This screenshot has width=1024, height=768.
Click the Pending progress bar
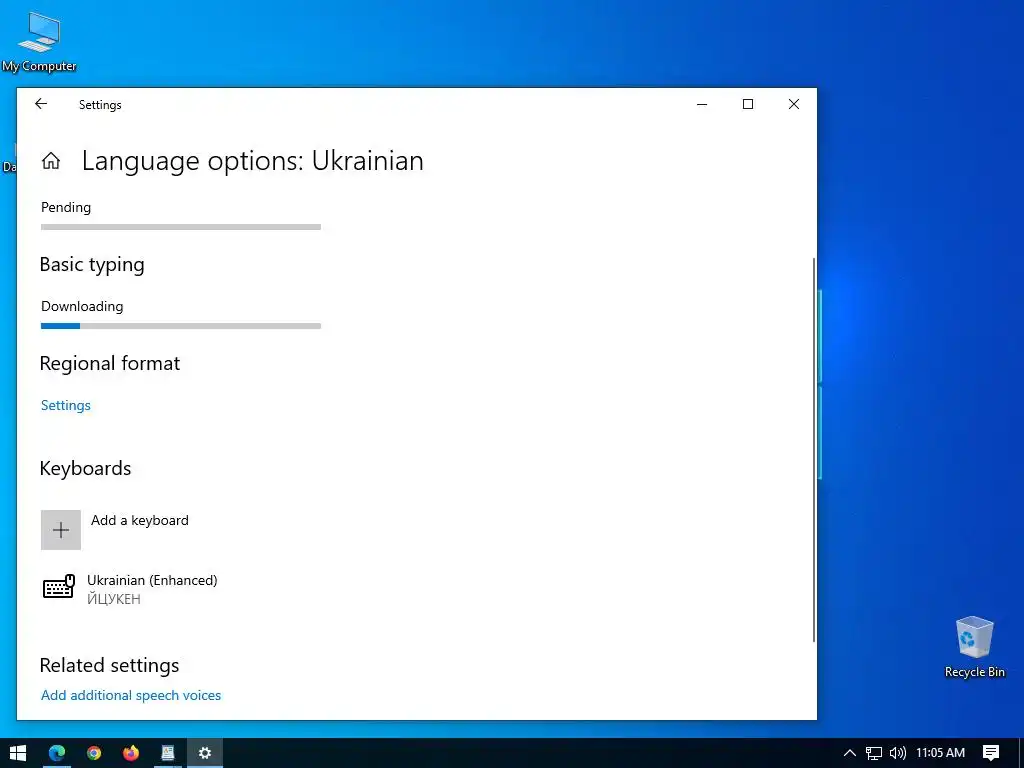point(181,227)
